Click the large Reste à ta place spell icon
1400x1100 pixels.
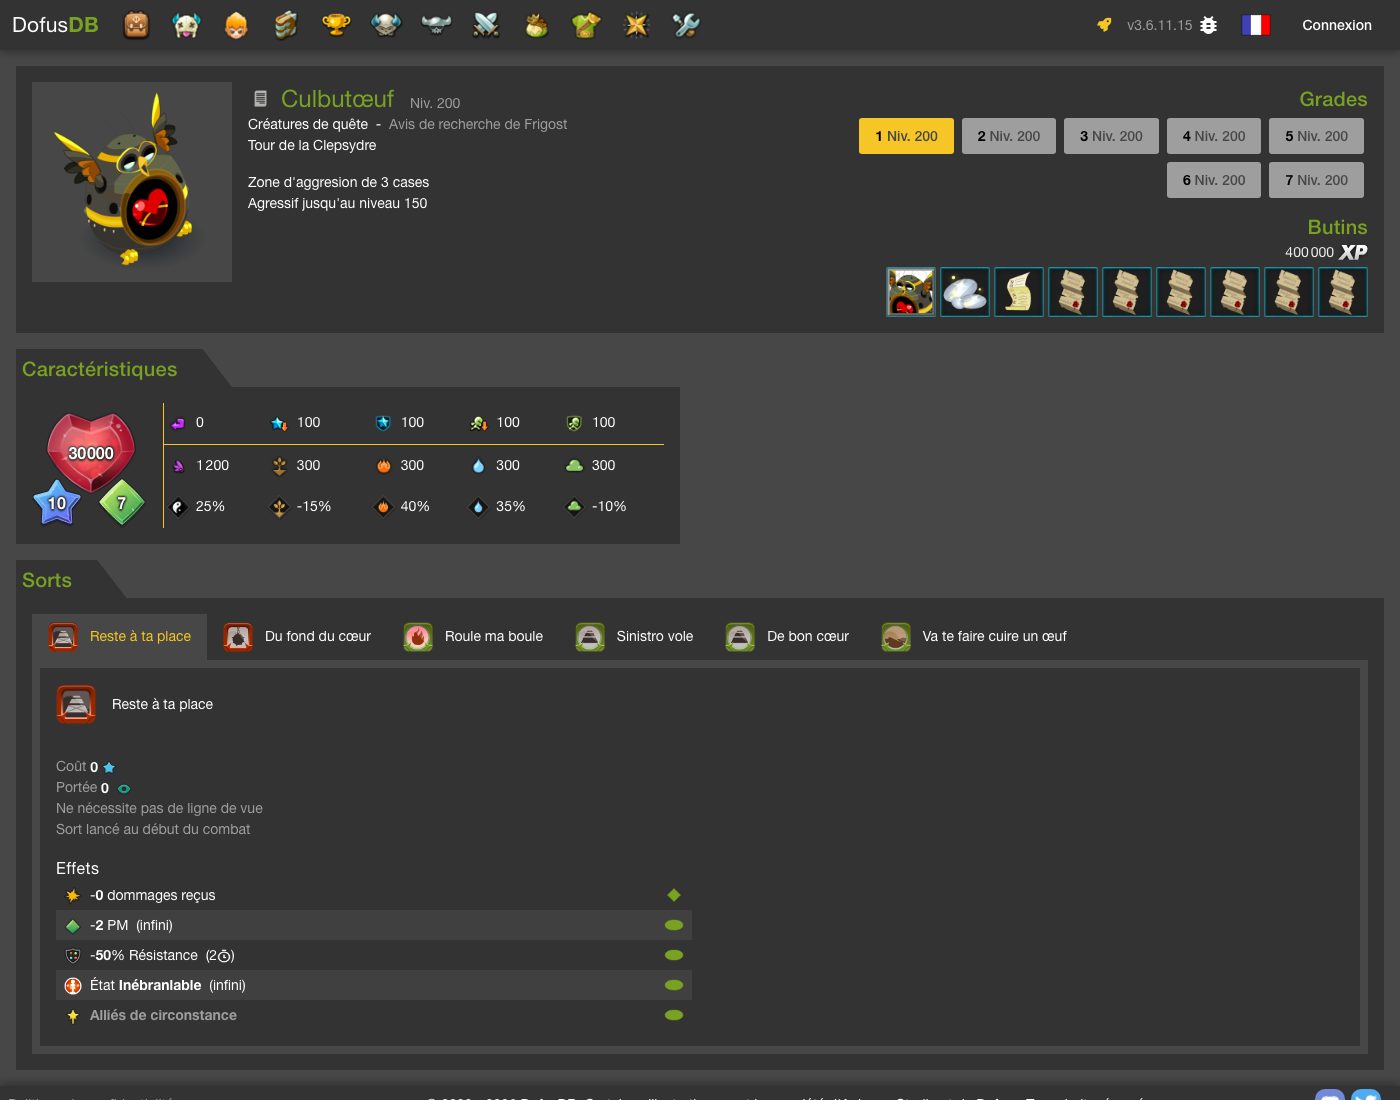click(x=76, y=704)
